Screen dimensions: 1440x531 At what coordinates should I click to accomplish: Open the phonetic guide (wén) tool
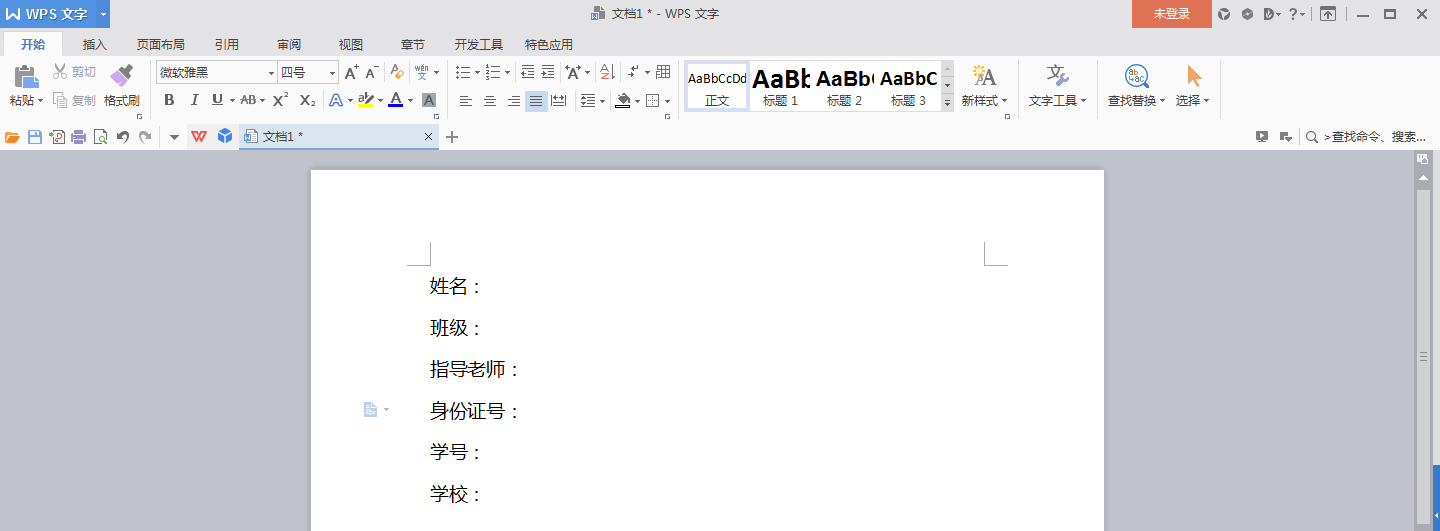[422, 72]
